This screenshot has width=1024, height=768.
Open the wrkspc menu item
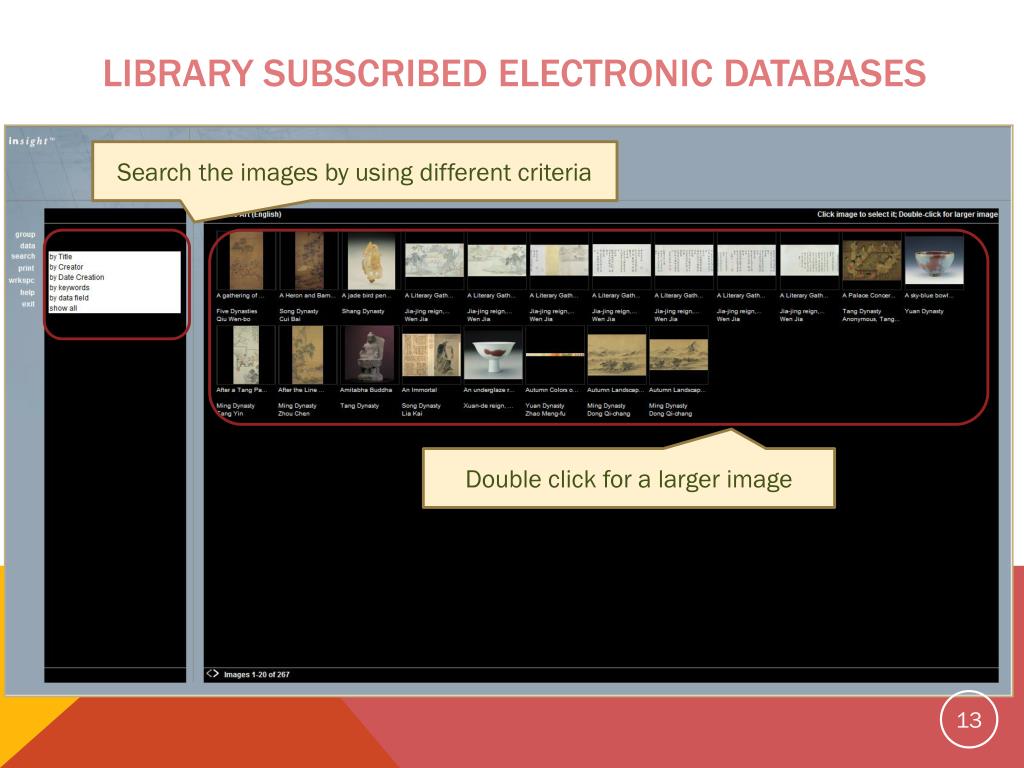pos(22,280)
